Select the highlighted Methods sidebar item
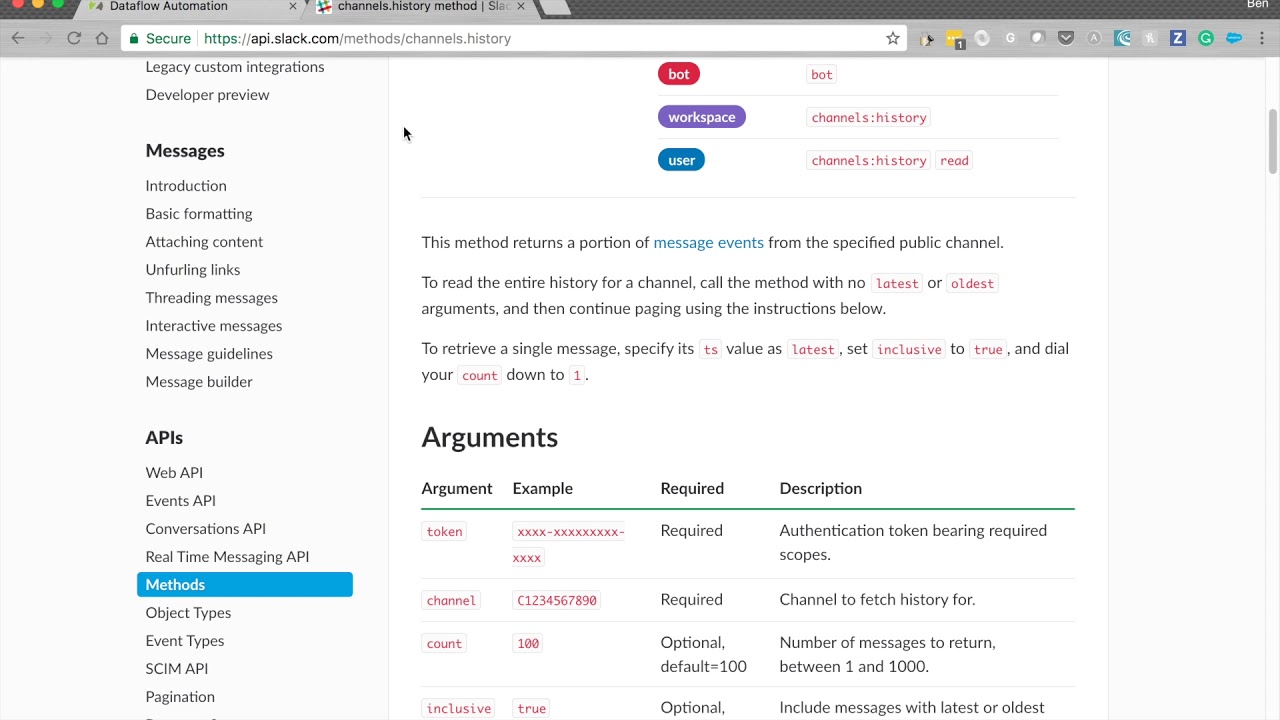 (x=245, y=585)
